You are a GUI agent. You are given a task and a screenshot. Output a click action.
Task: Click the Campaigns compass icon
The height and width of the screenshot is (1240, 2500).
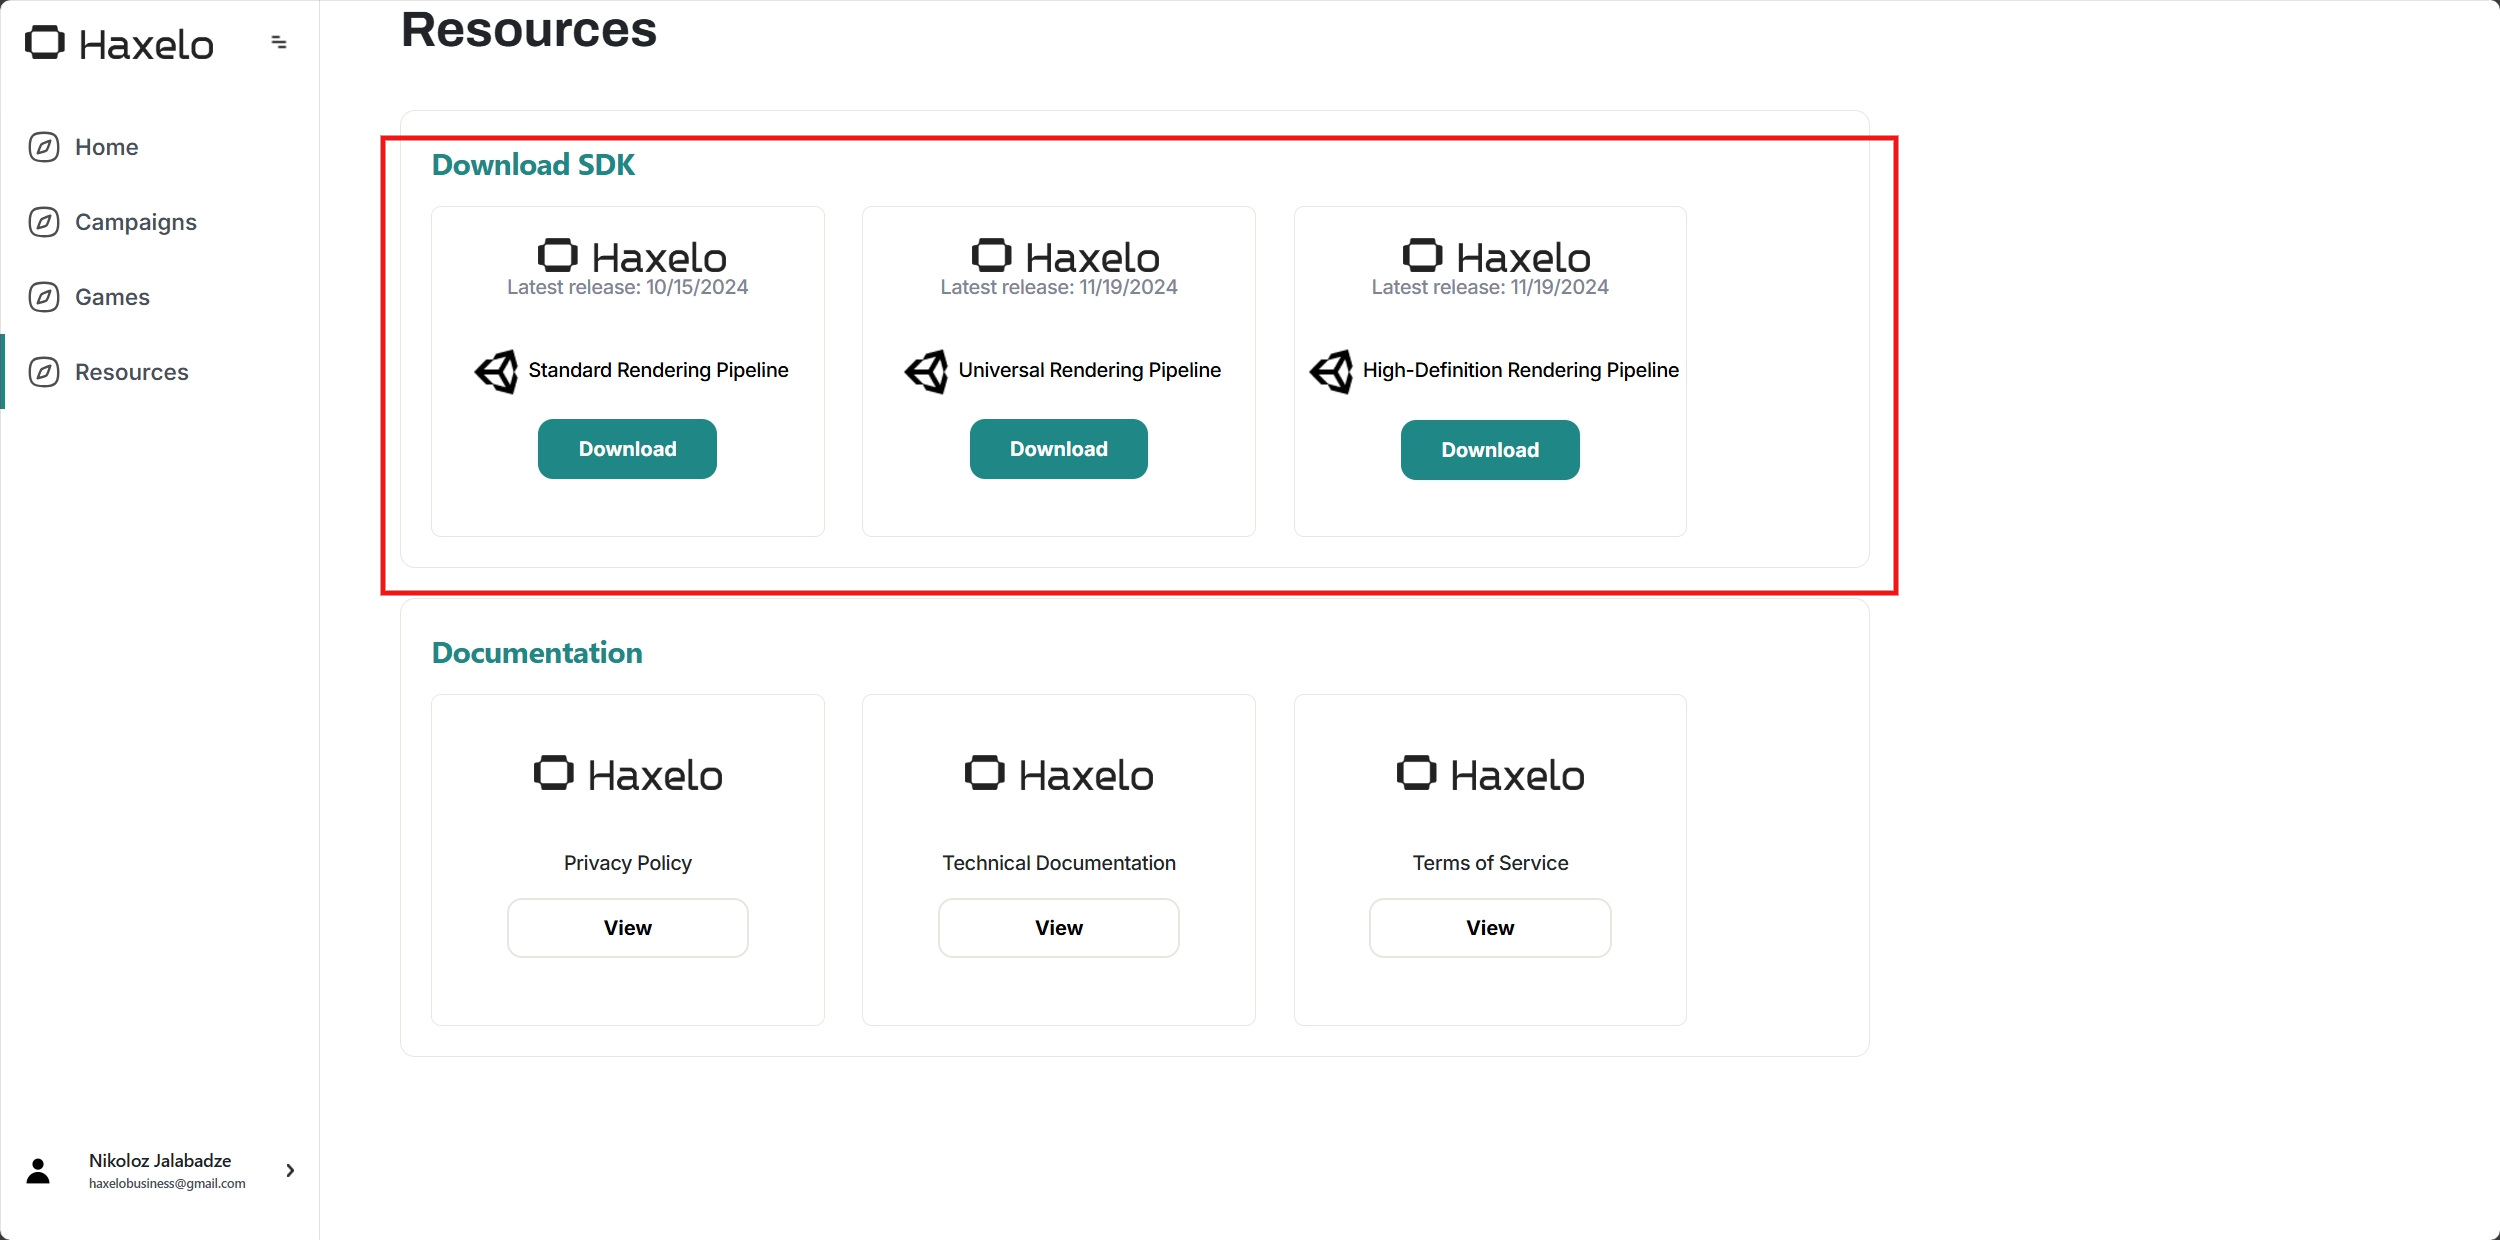[x=44, y=222]
